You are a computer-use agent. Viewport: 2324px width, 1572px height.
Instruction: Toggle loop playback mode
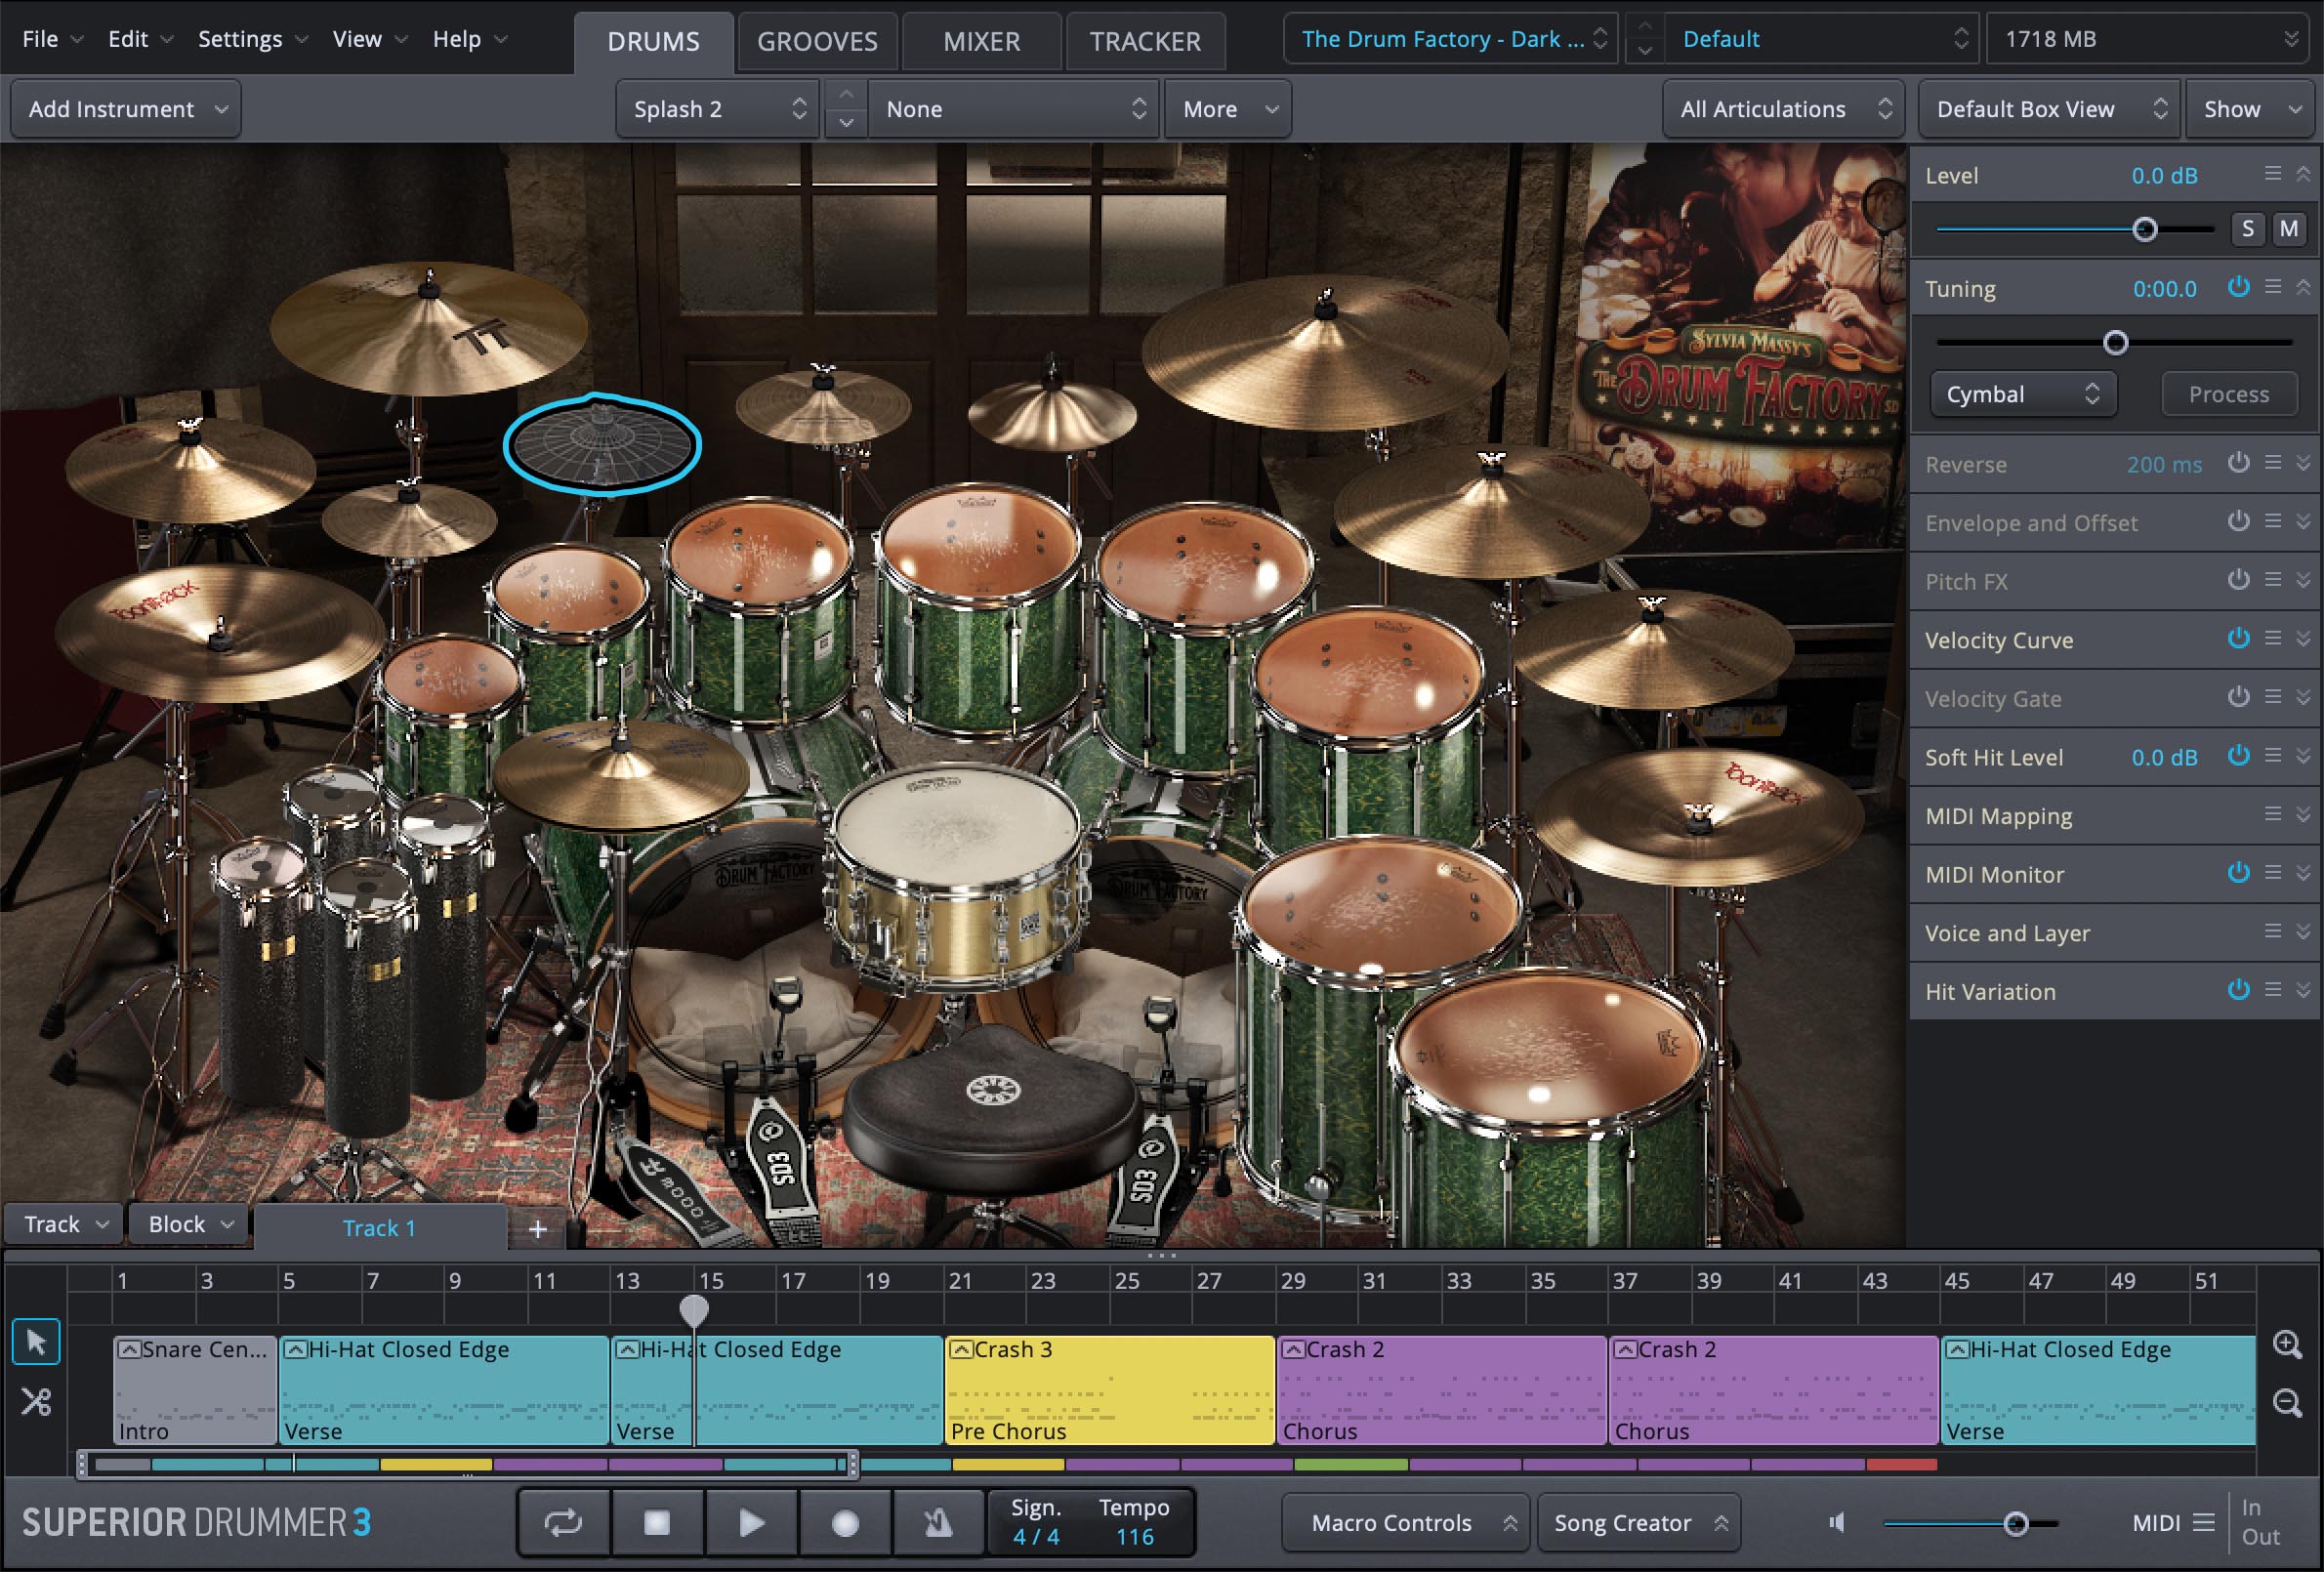[563, 1522]
